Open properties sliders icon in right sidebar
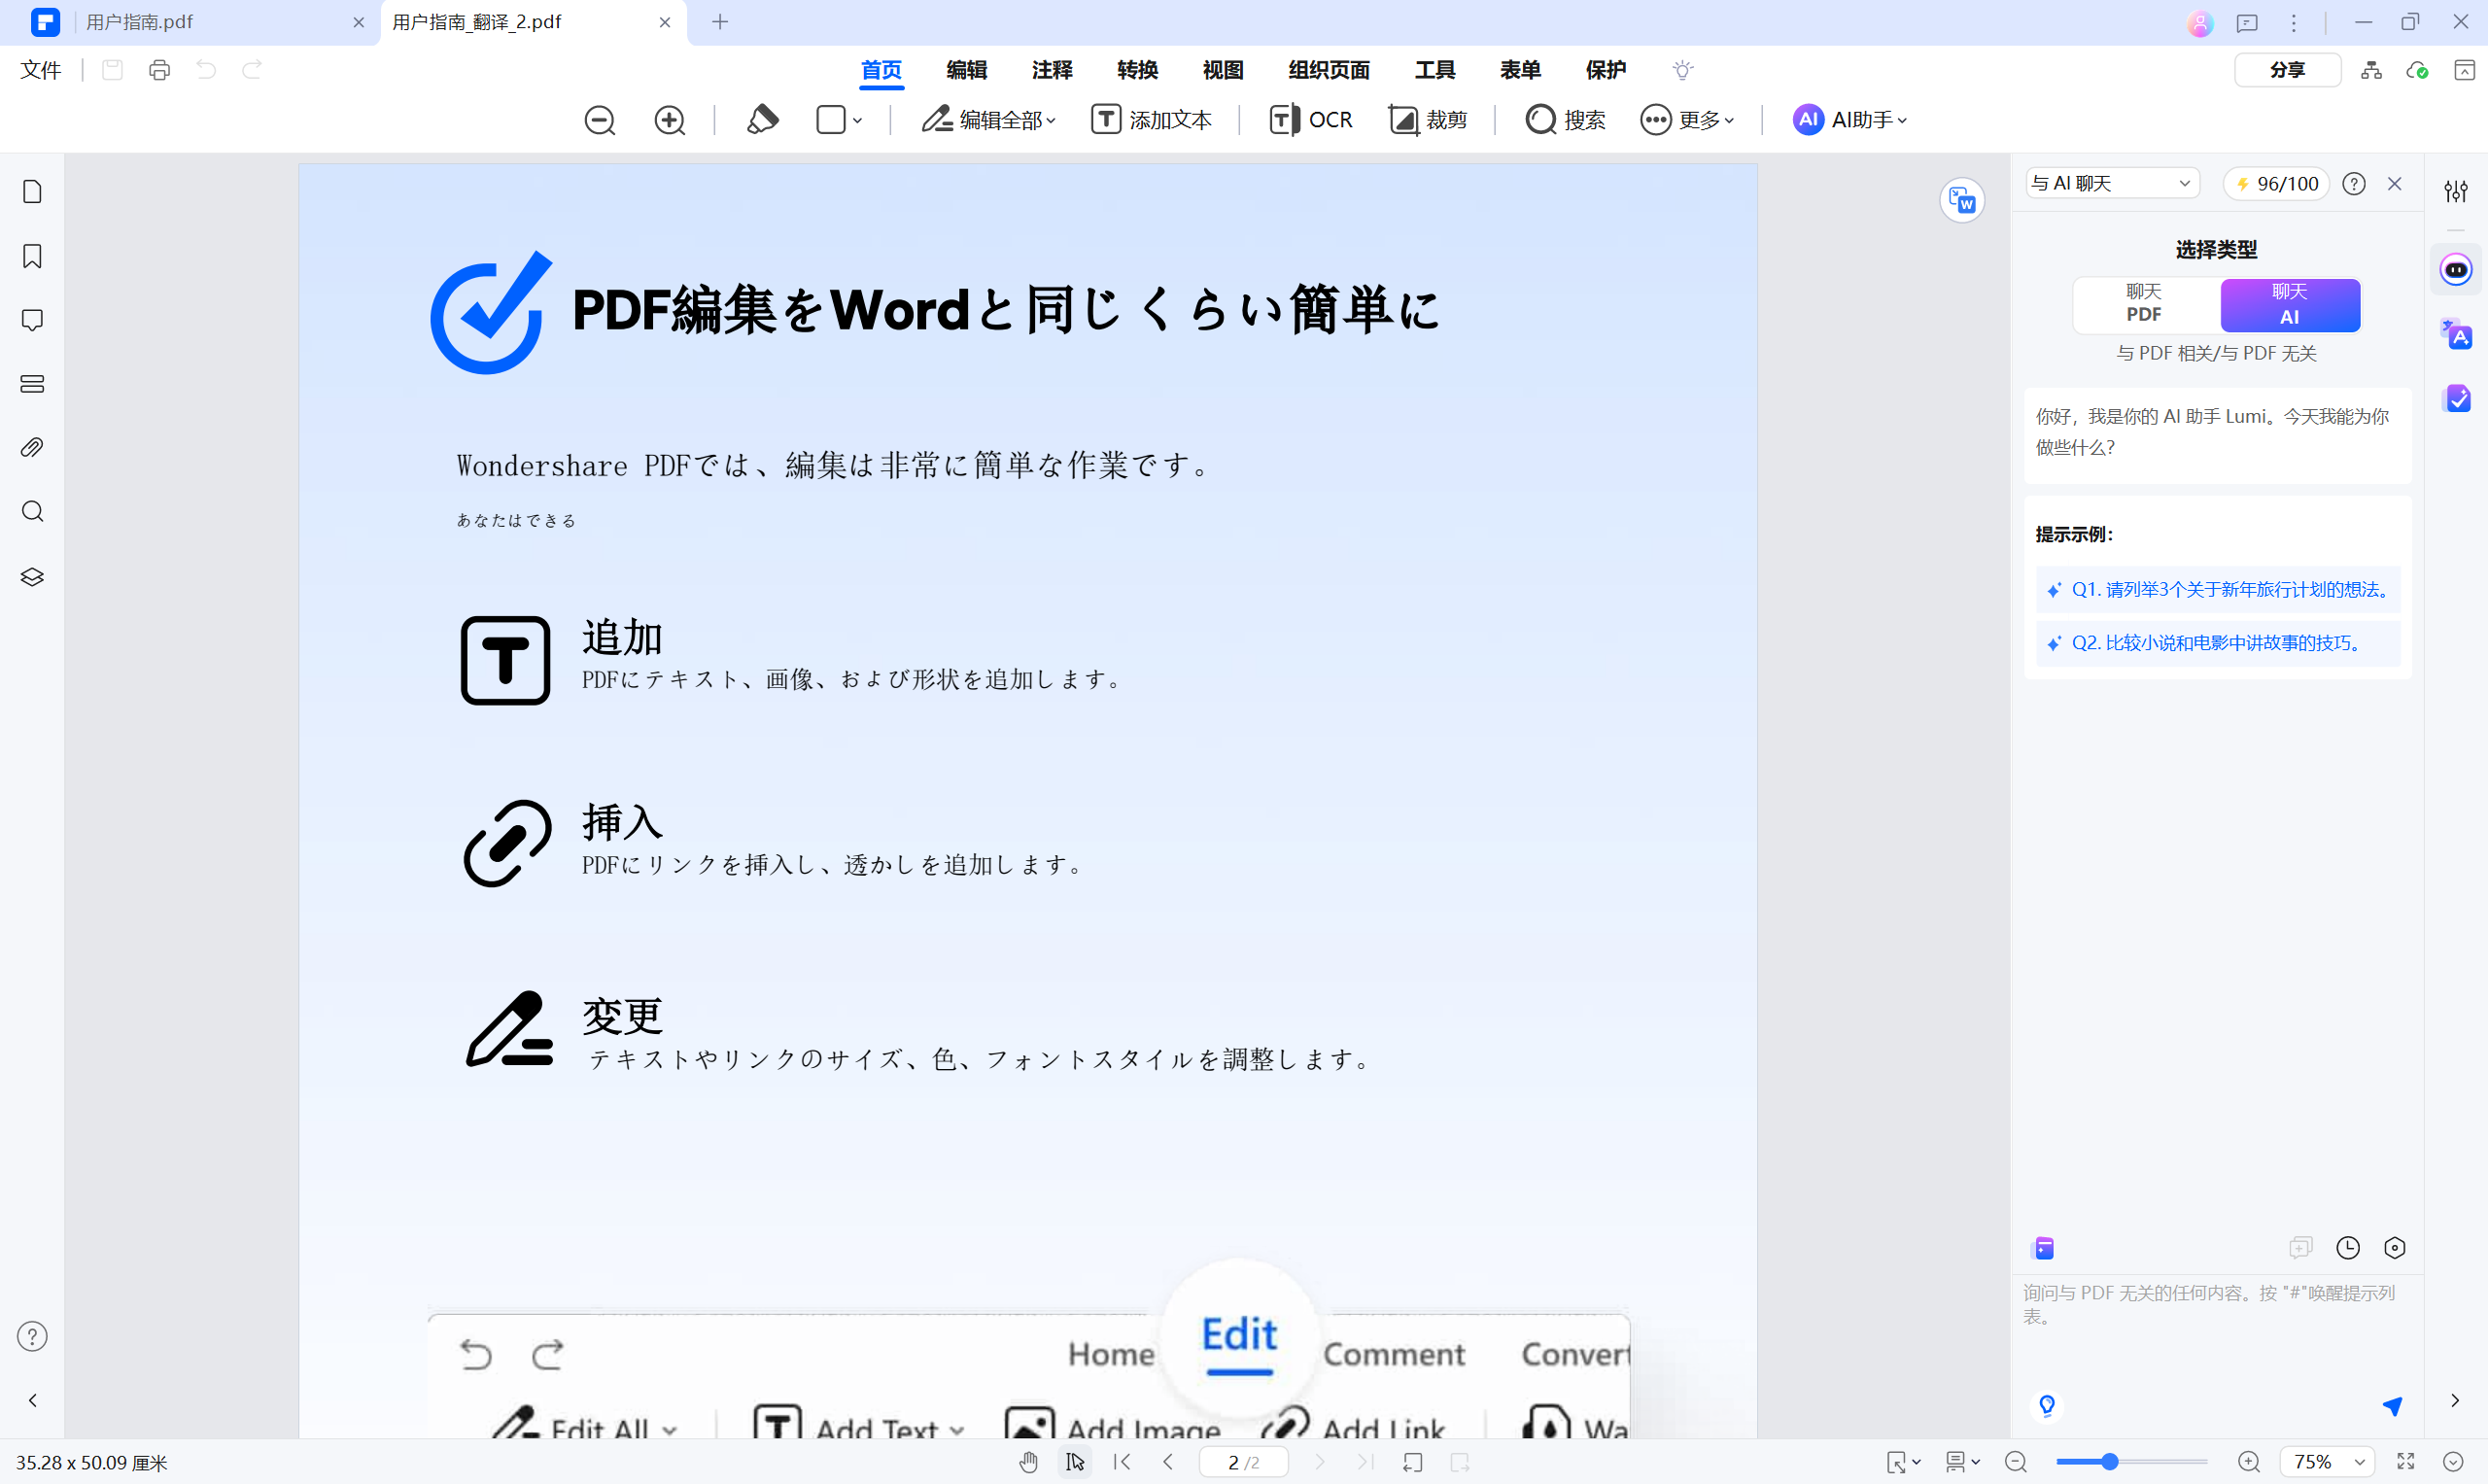 2456,191
